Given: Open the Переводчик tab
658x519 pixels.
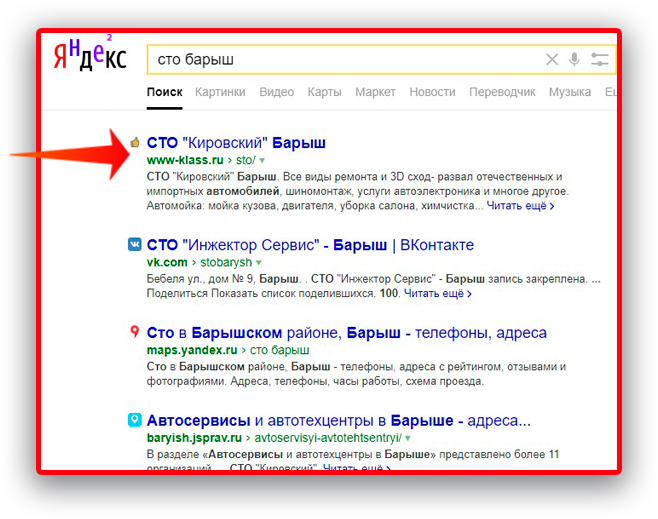Looking at the screenshot, I should (x=502, y=92).
